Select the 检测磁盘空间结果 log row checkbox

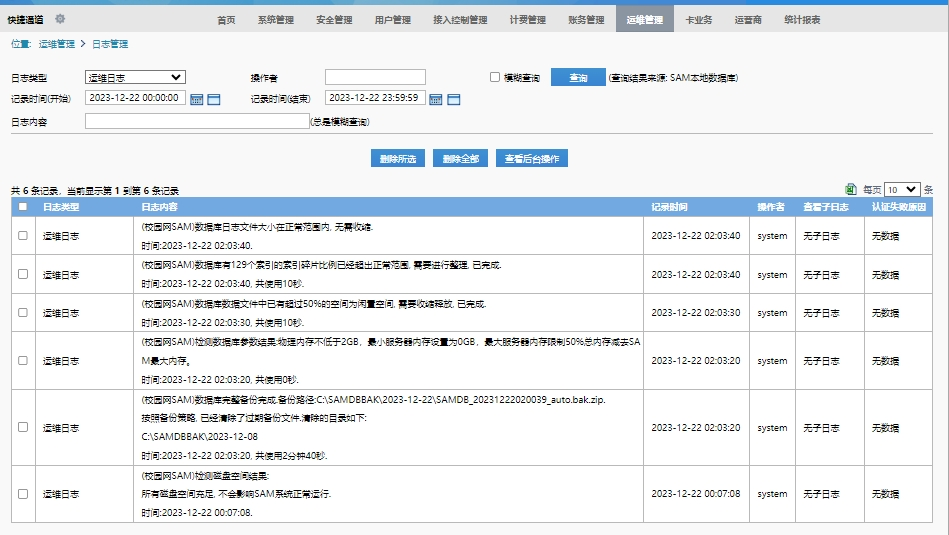(23, 494)
